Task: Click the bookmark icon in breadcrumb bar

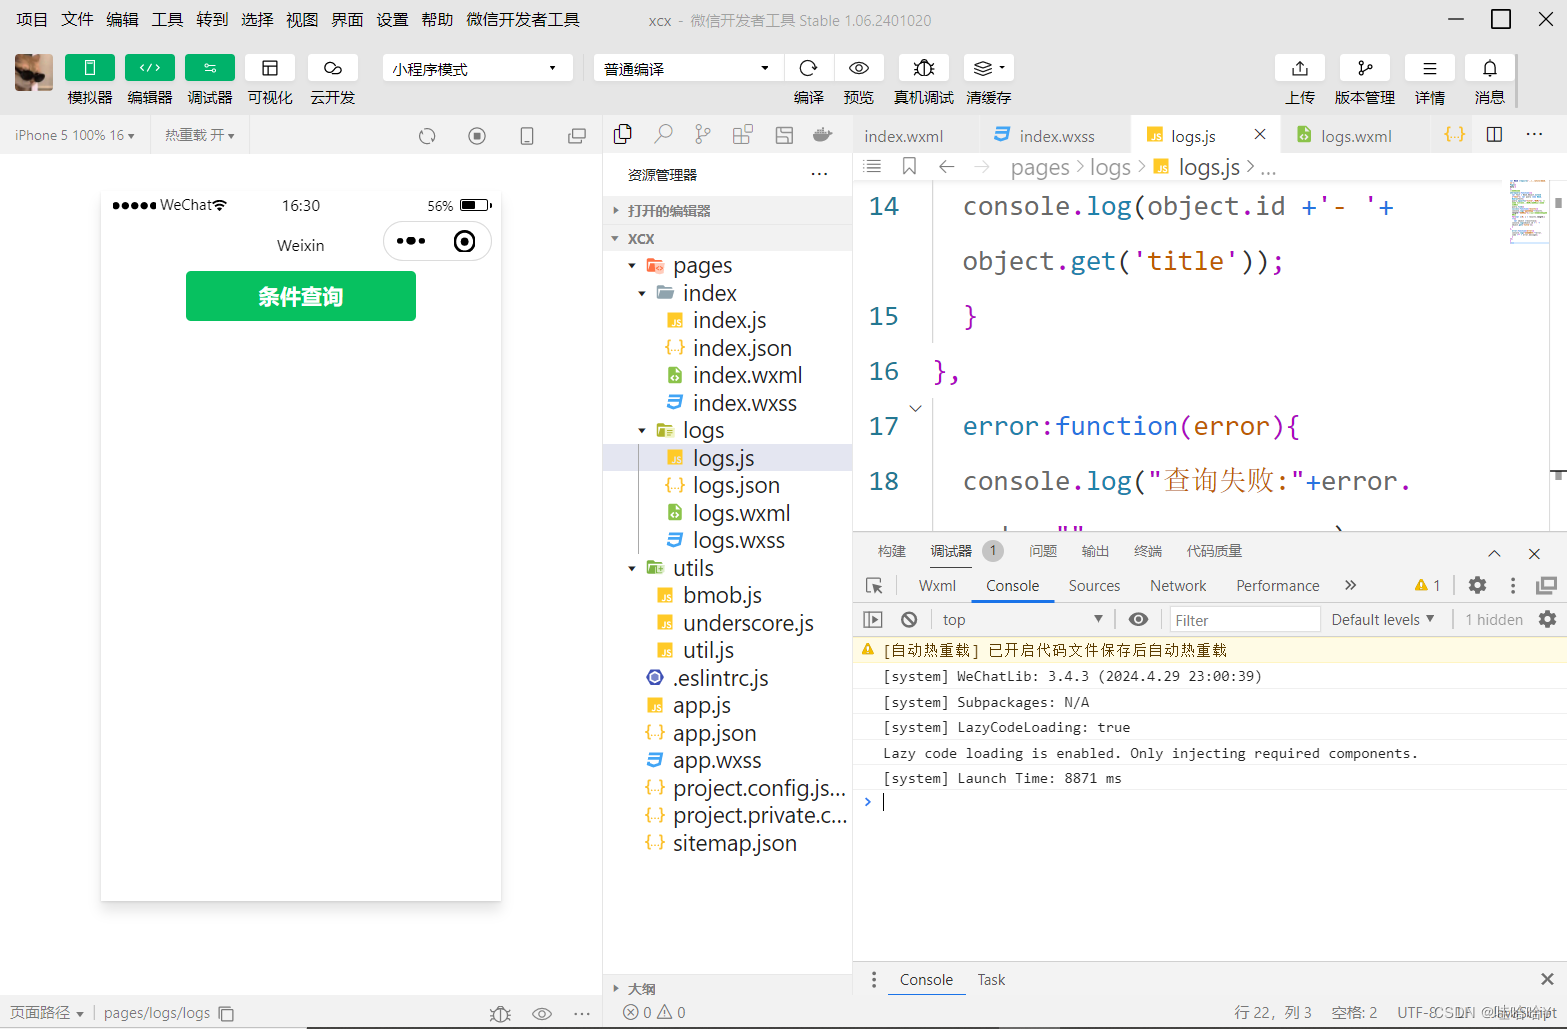Action: 909,167
